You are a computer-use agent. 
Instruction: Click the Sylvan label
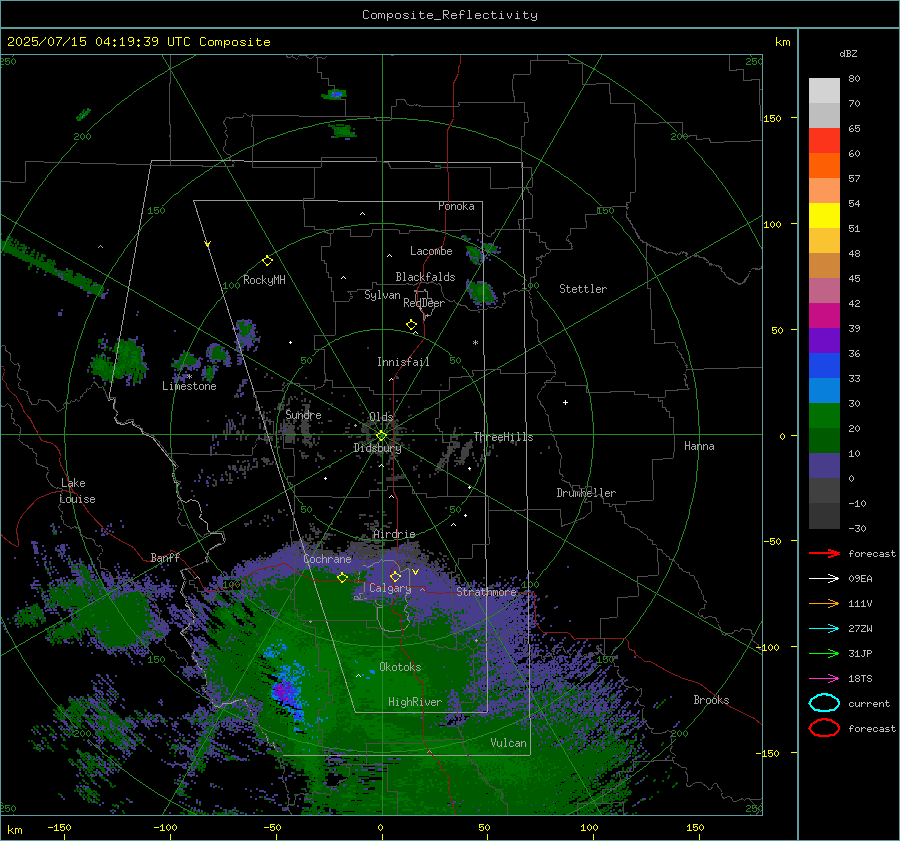click(382, 295)
